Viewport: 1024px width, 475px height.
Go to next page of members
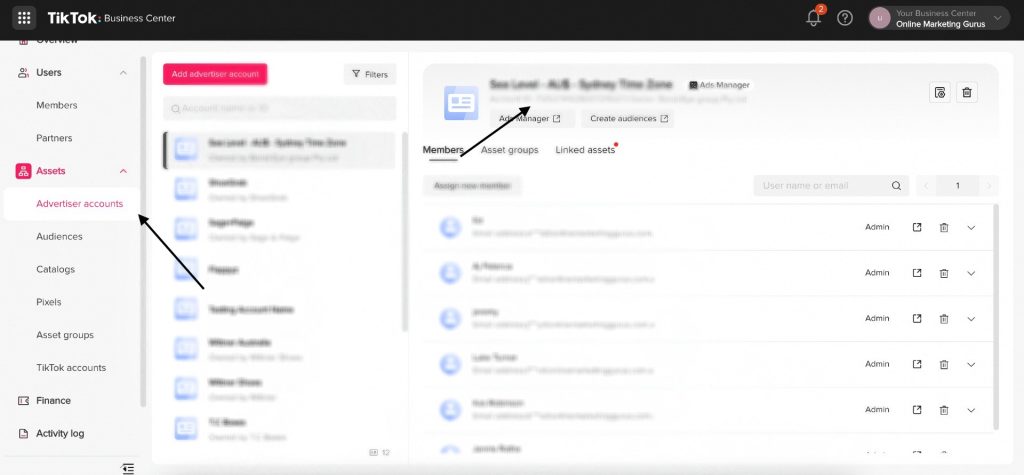pos(989,186)
